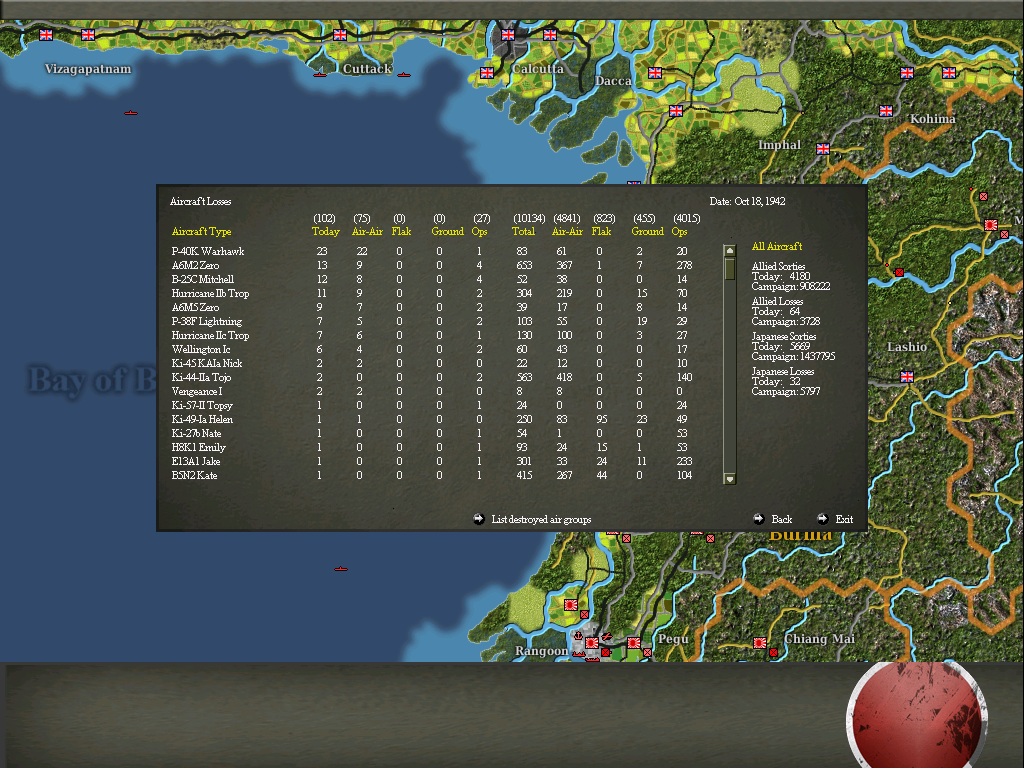Click the Air-Air header under (4841)
Viewport: 1027px width, 770px height.
[567, 231]
